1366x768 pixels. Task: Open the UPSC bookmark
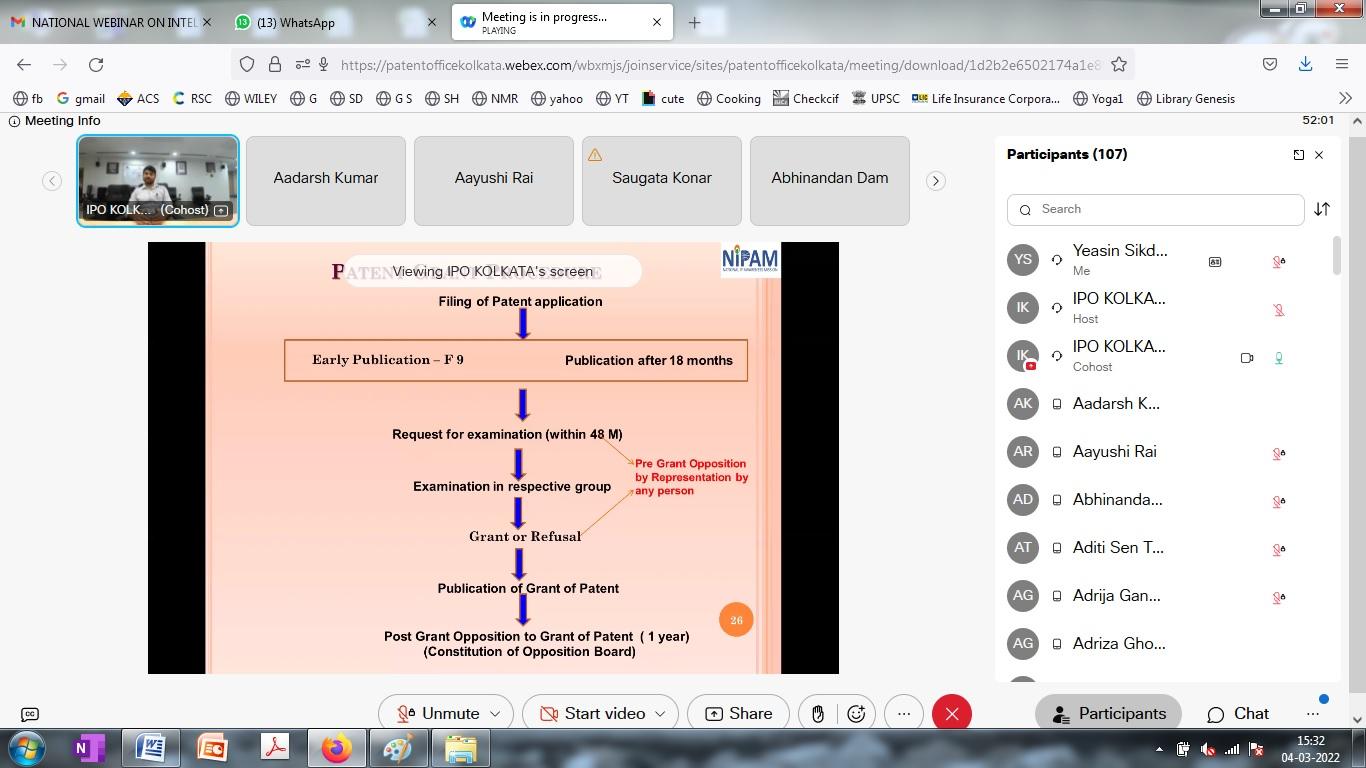tap(876, 98)
